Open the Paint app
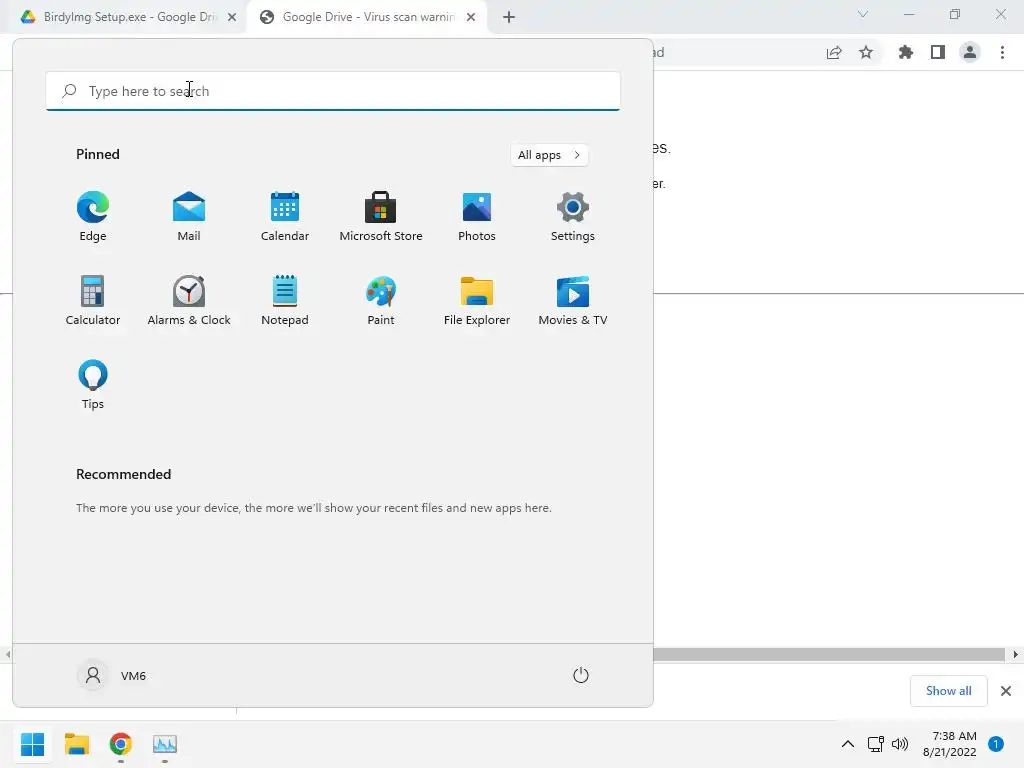The height and width of the screenshot is (768, 1024). pos(381,300)
